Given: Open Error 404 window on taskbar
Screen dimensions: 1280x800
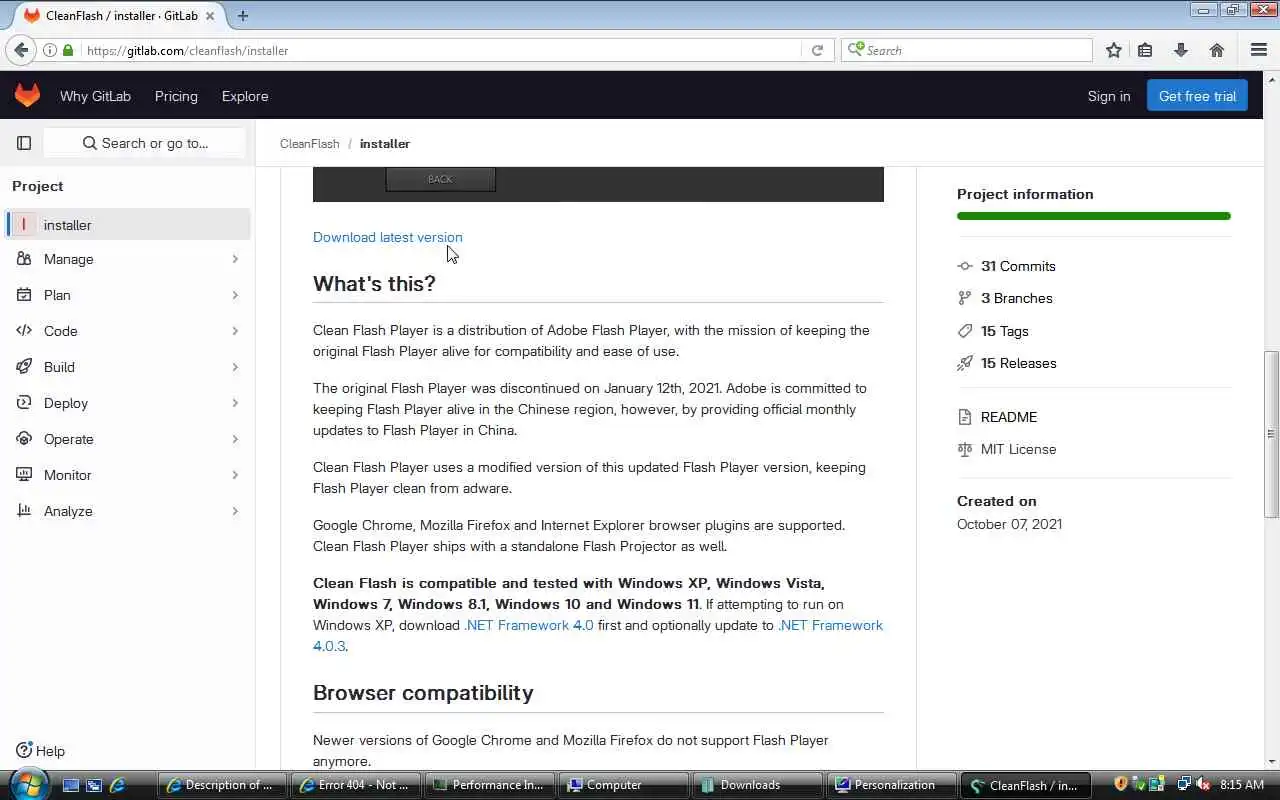Looking at the screenshot, I should (355, 785).
